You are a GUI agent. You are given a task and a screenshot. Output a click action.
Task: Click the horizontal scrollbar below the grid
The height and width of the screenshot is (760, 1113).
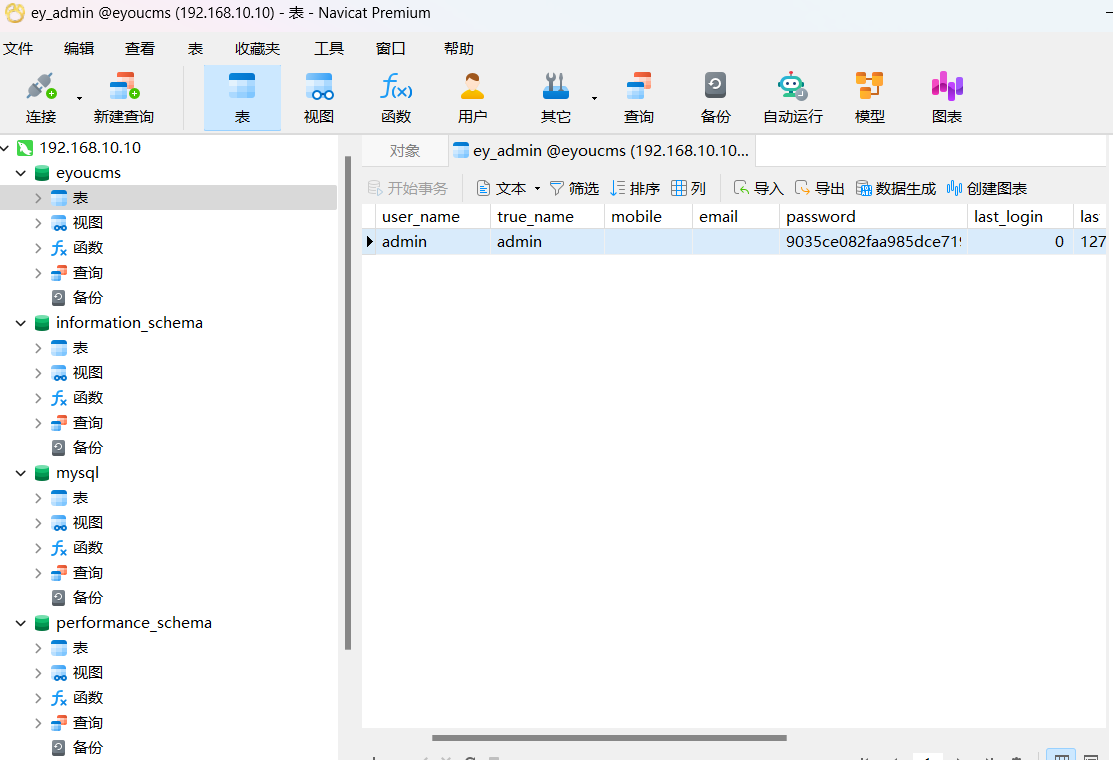coord(608,738)
